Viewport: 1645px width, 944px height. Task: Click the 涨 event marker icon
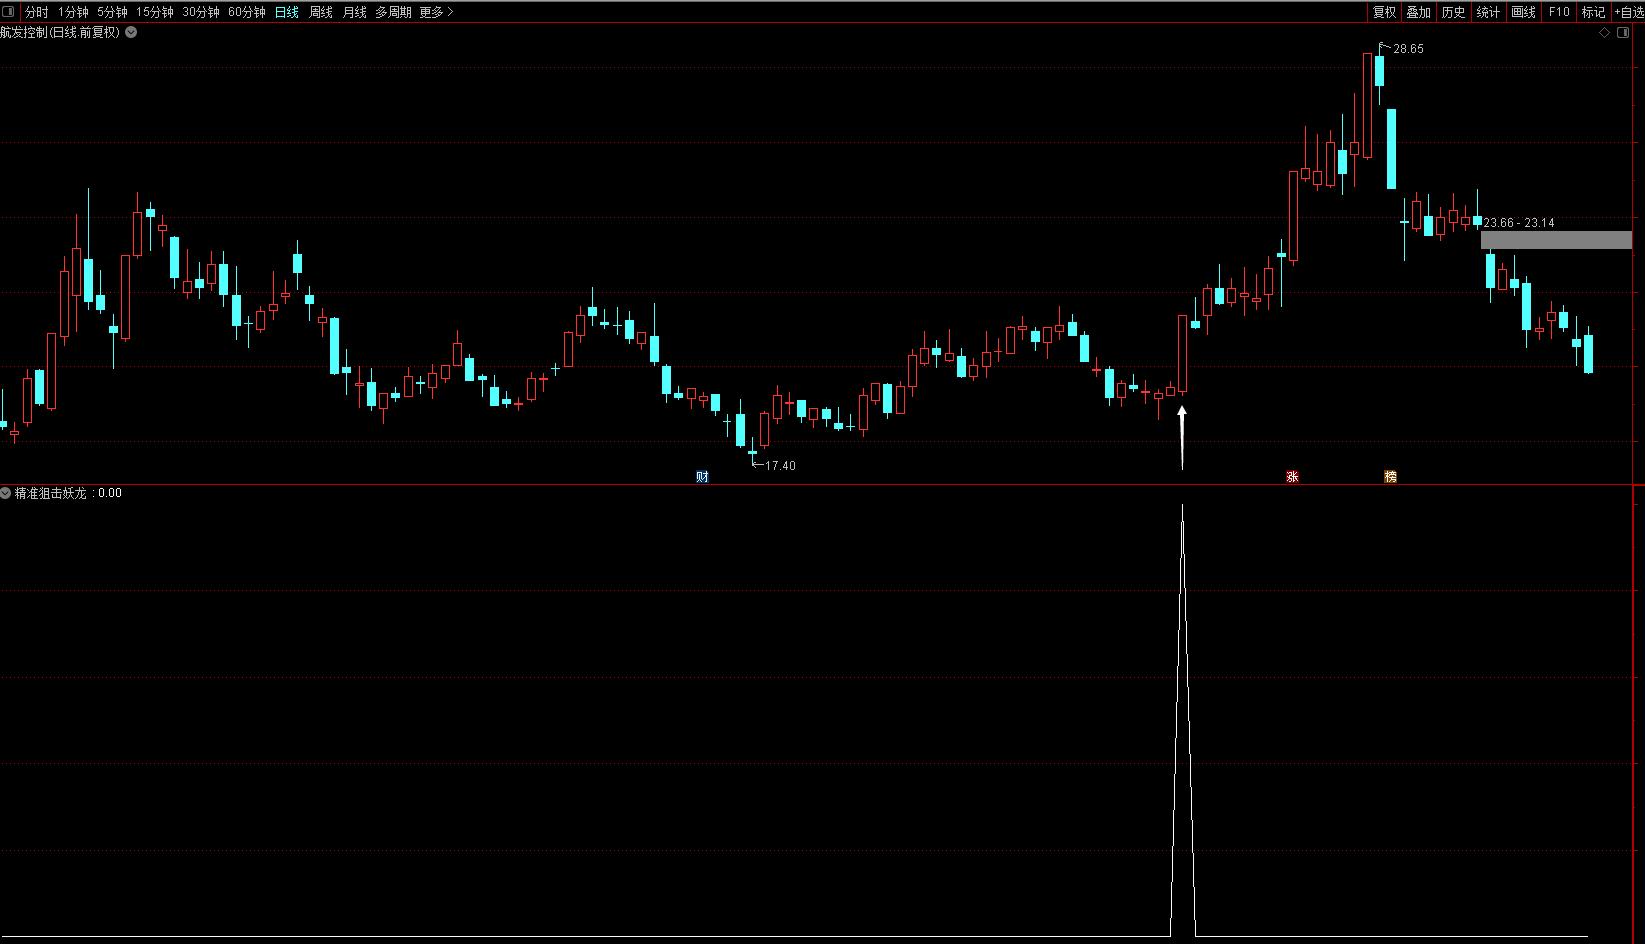click(1292, 477)
